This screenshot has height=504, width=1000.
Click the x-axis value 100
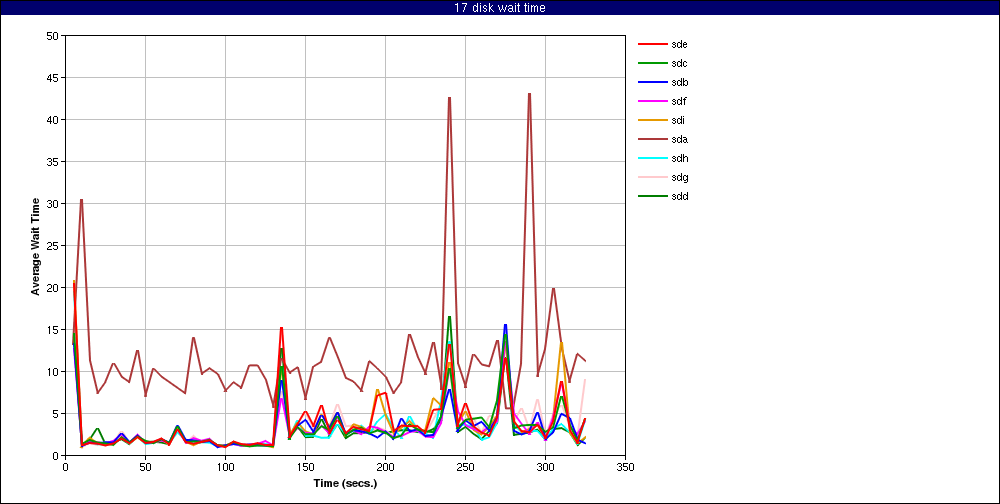pos(225,467)
